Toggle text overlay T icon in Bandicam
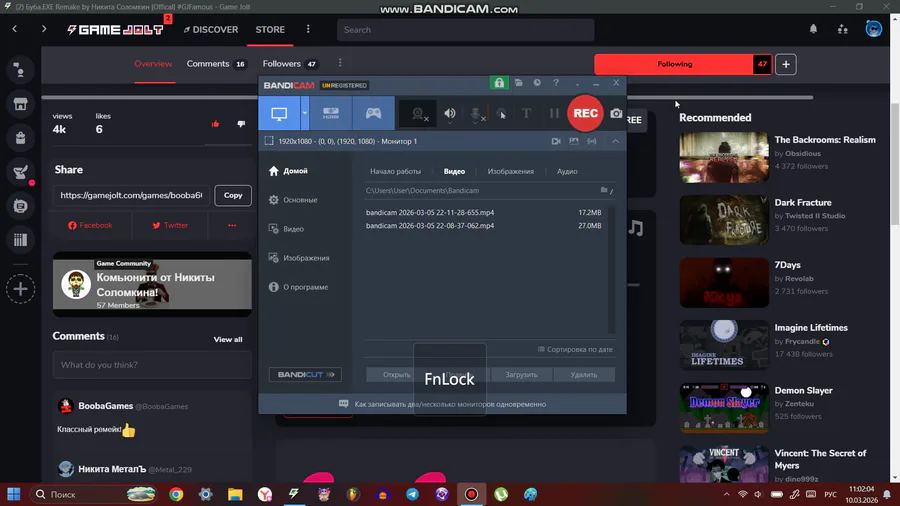 tap(526, 114)
